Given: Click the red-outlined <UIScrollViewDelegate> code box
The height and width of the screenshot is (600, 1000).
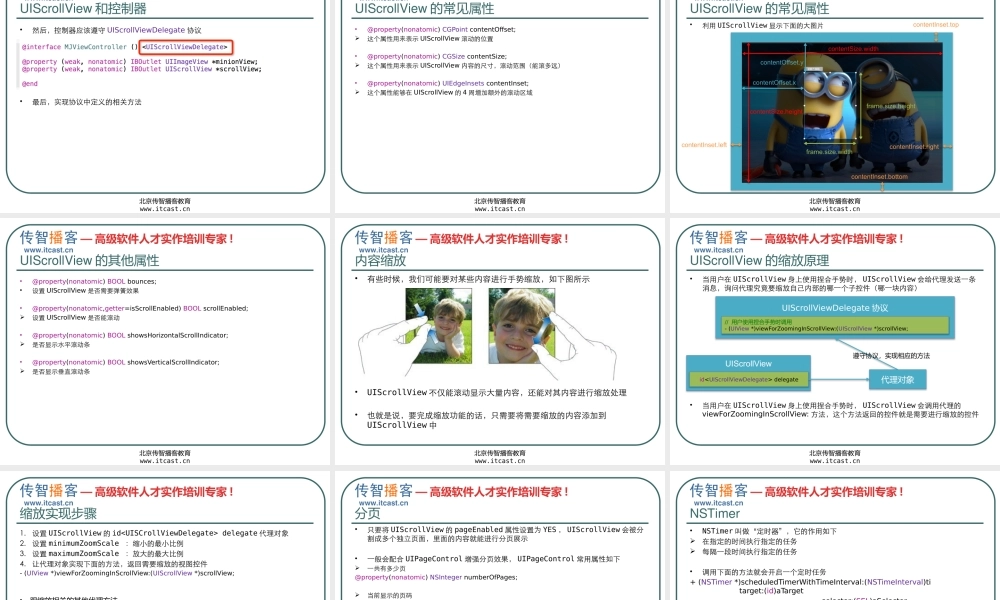Looking at the screenshot, I should [x=186, y=47].
